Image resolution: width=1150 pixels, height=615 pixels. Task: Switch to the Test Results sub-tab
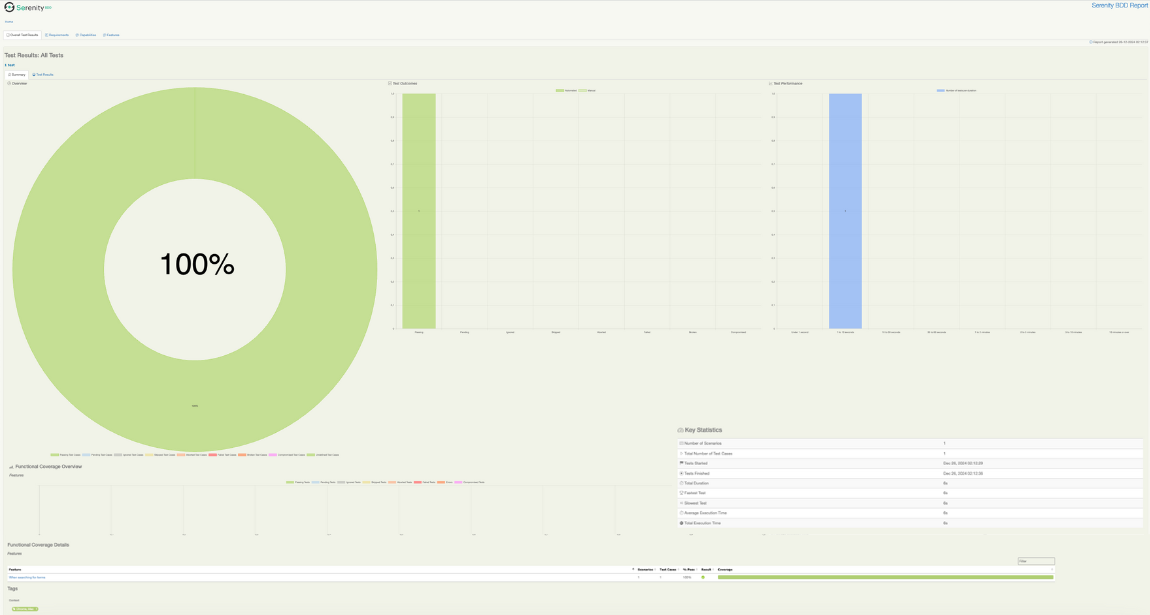[44, 74]
